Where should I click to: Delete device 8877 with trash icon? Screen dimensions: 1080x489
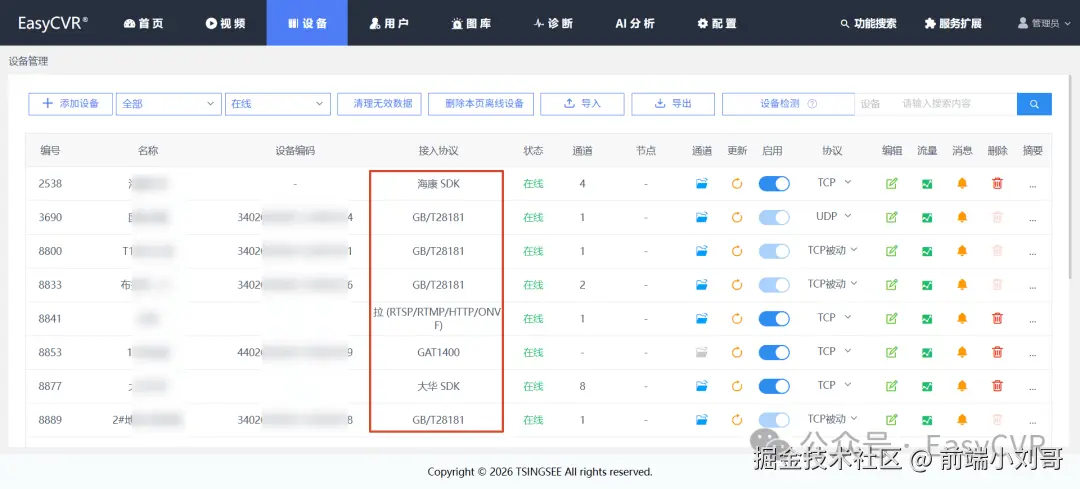tap(997, 386)
